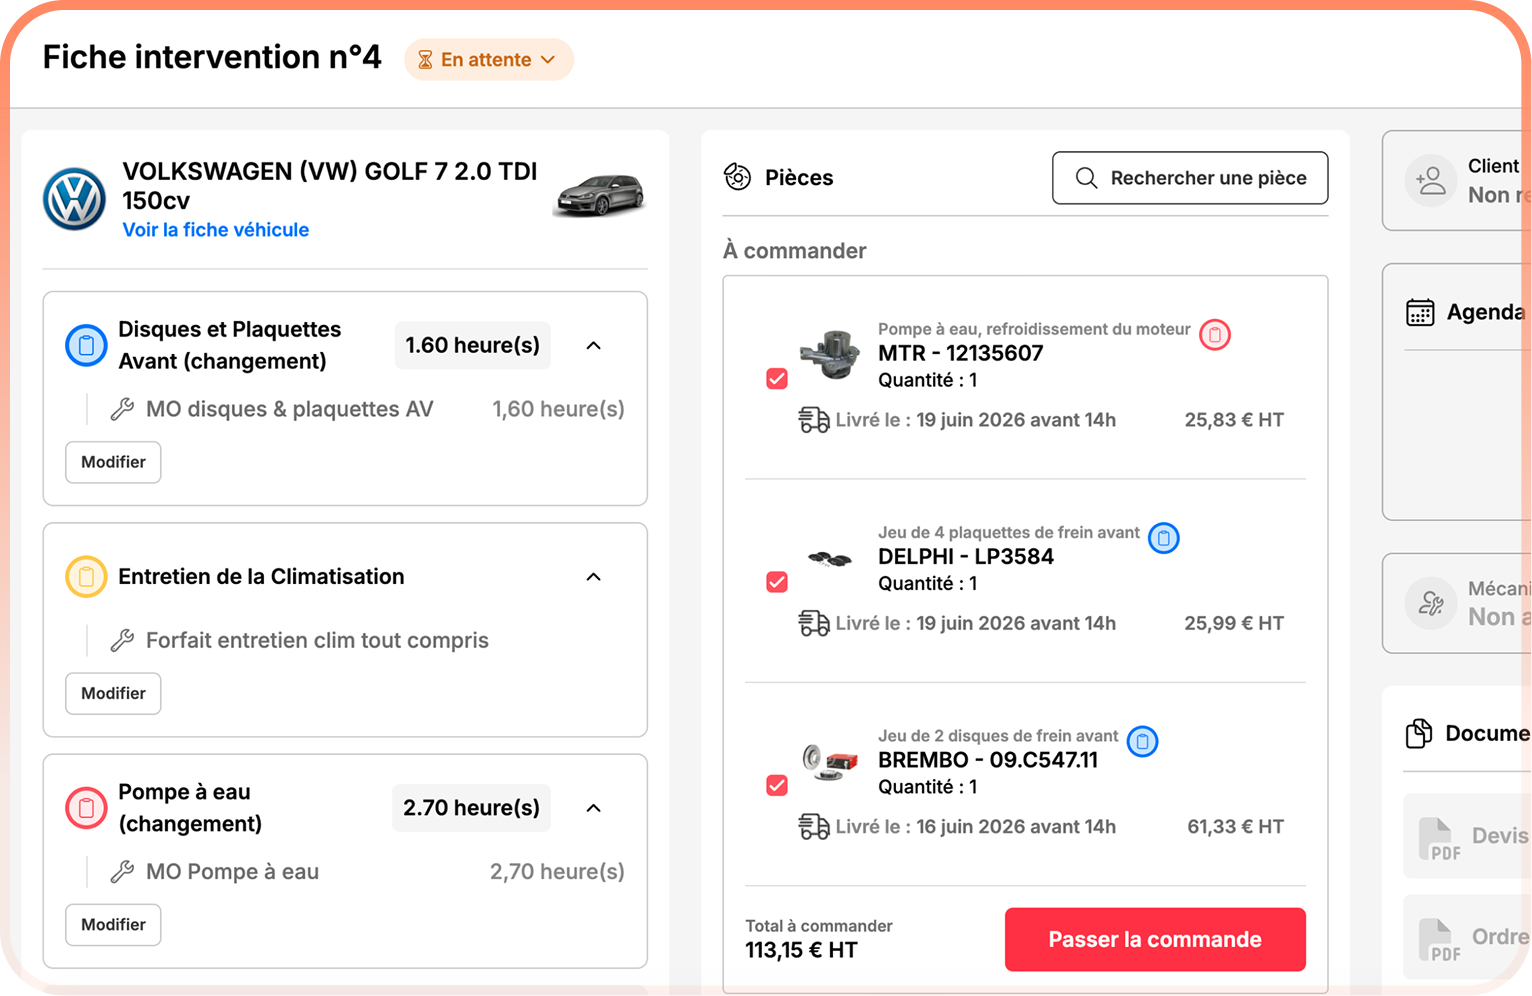Click Livré le : 16 juin 2026 avant 14h

pos(975,827)
